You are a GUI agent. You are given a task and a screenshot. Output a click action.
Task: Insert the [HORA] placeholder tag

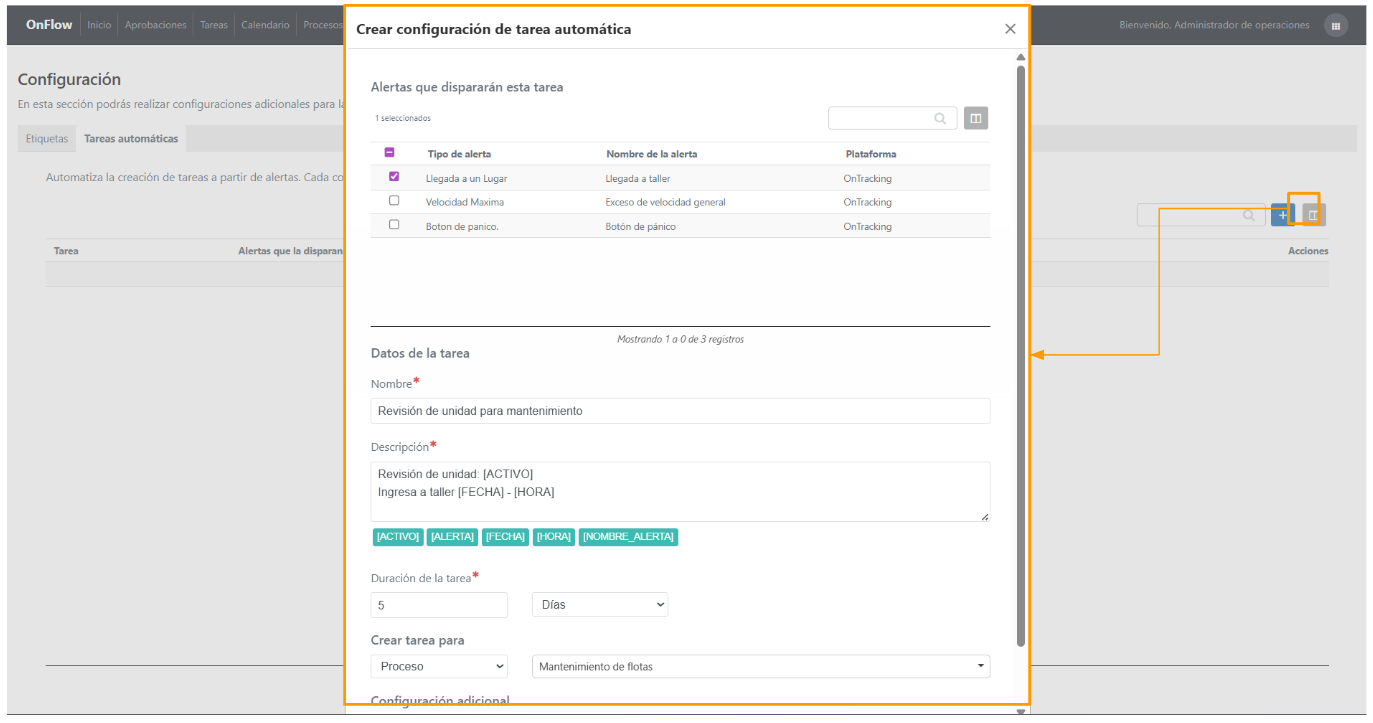(x=554, y=537)
